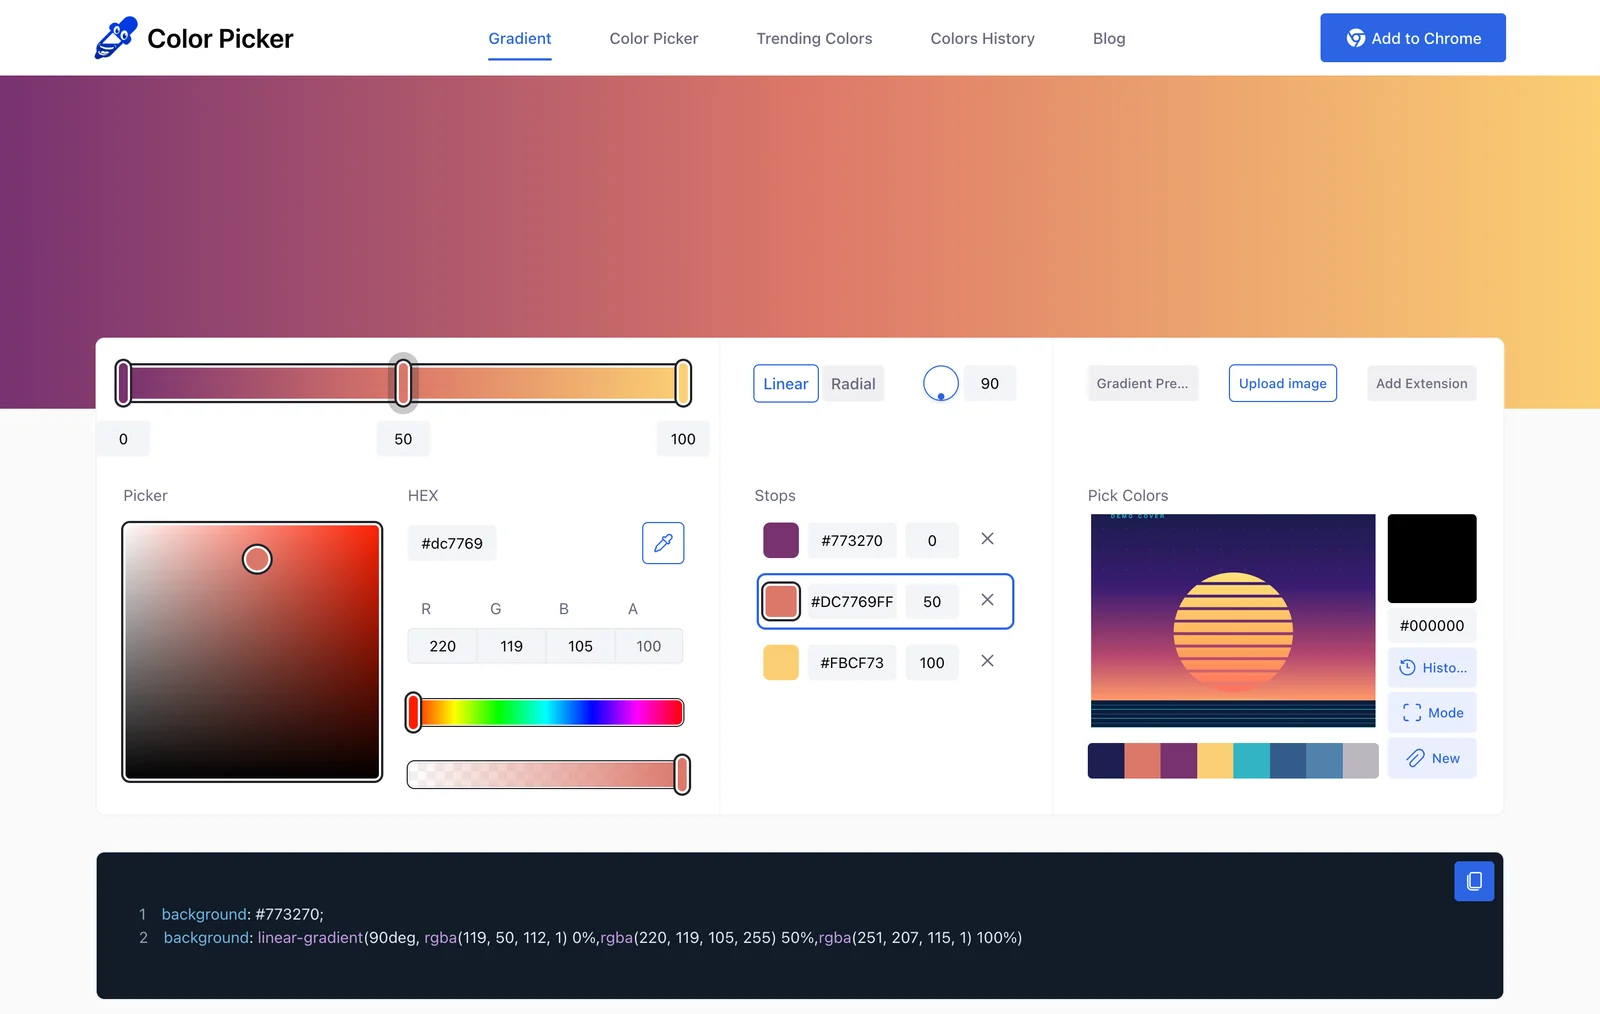The height and width of the screenshot is (1014, 1600).
Task: Select the right gradient stop handle at 100
Action: coord(683,383)
